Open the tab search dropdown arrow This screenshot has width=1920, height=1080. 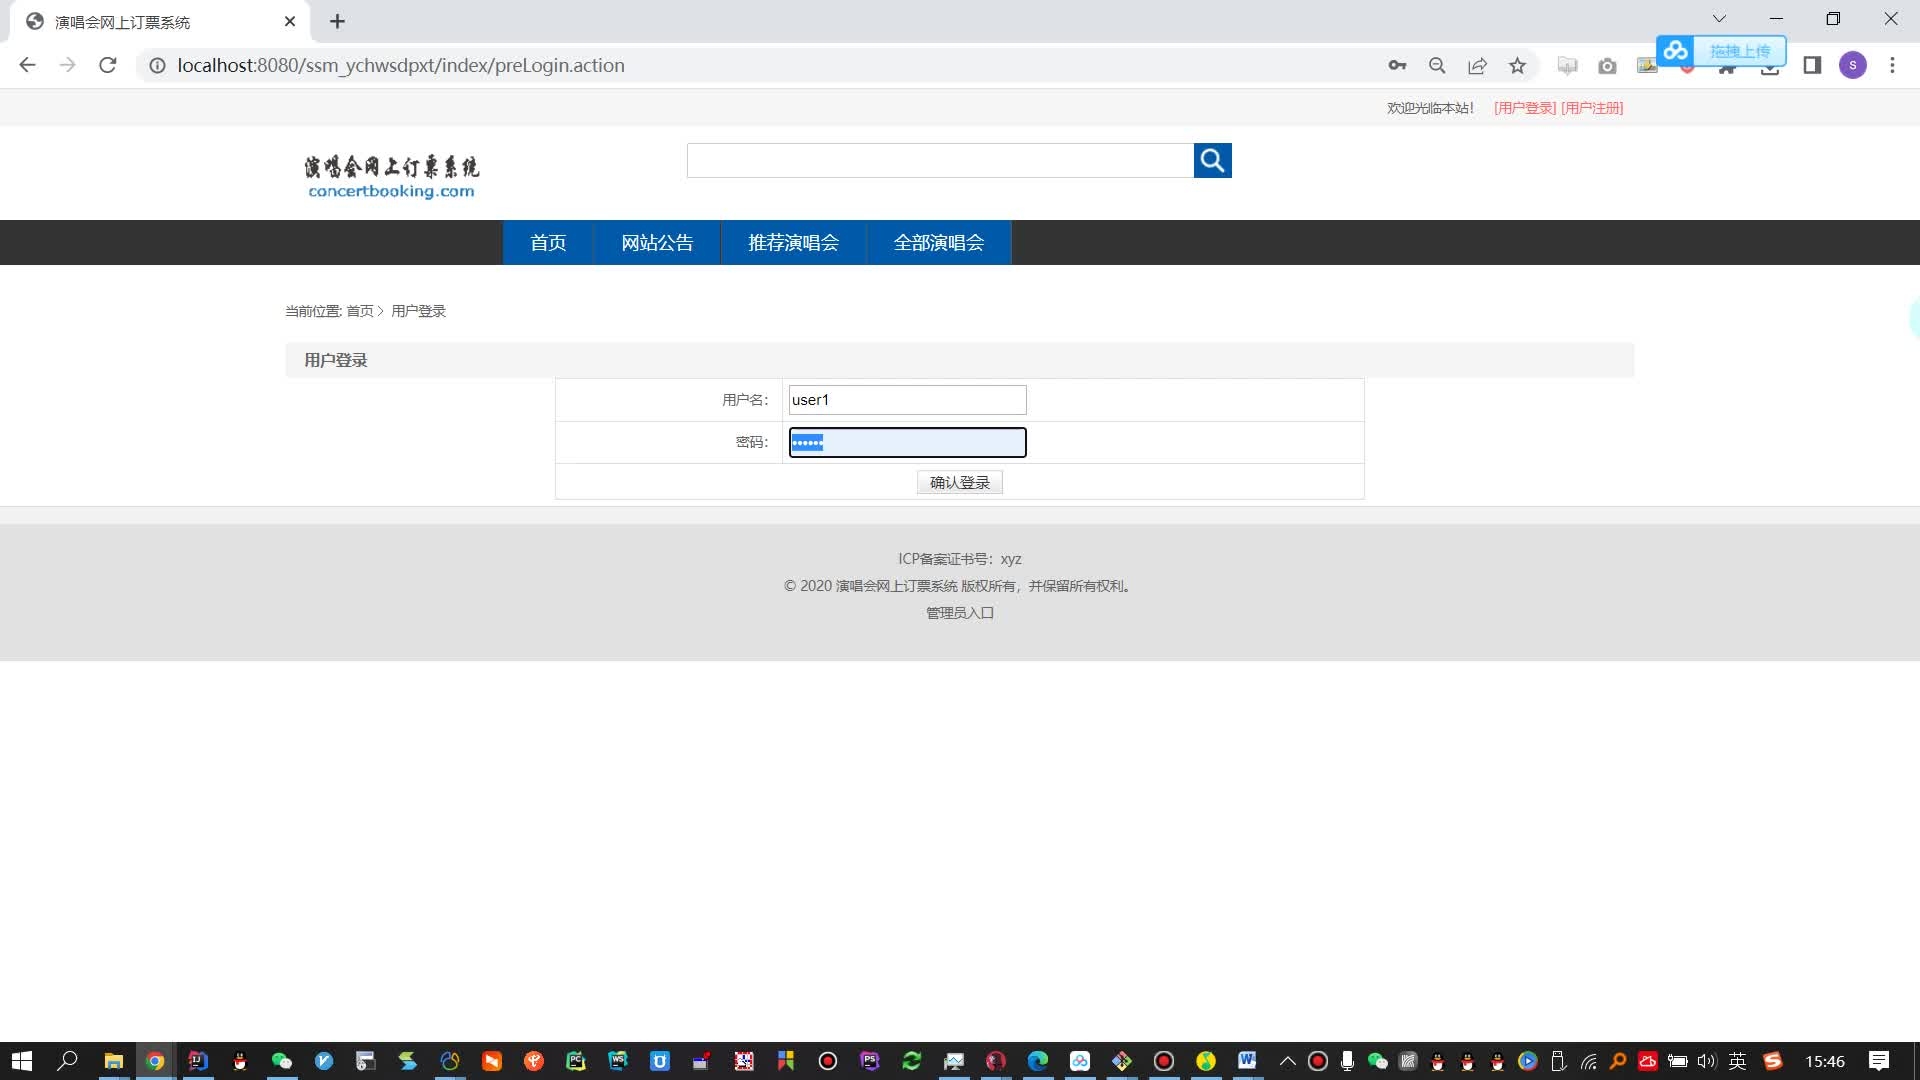tap(1719, 18)
